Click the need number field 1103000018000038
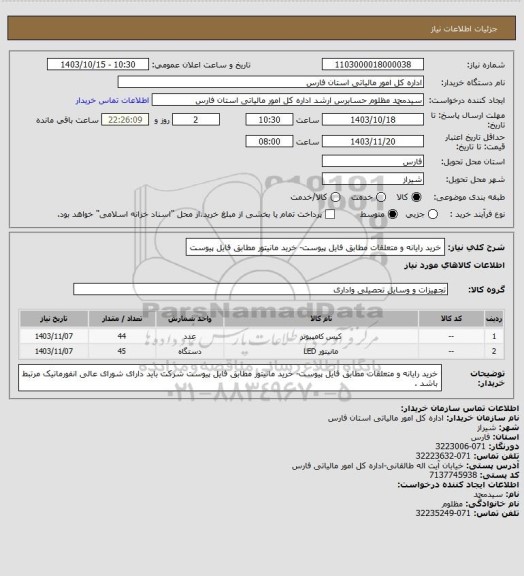Screen dimensions: 524x576 373,64
